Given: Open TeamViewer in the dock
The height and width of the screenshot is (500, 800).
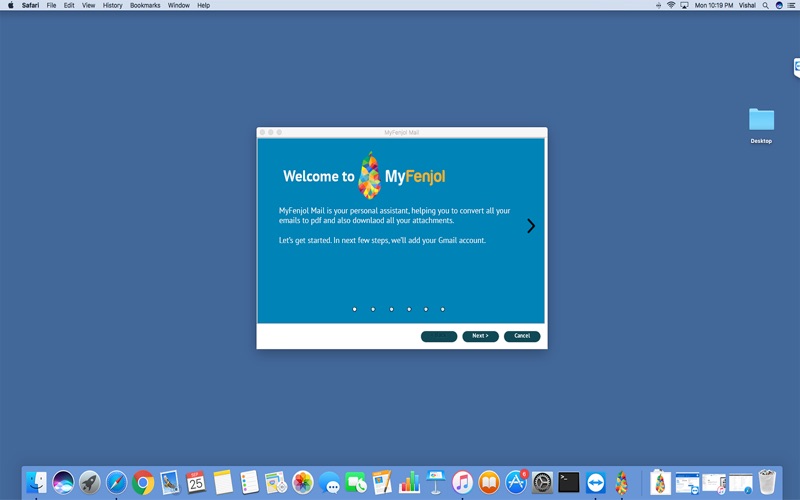Looking at the screenshot, I should (x=595, y=482).
